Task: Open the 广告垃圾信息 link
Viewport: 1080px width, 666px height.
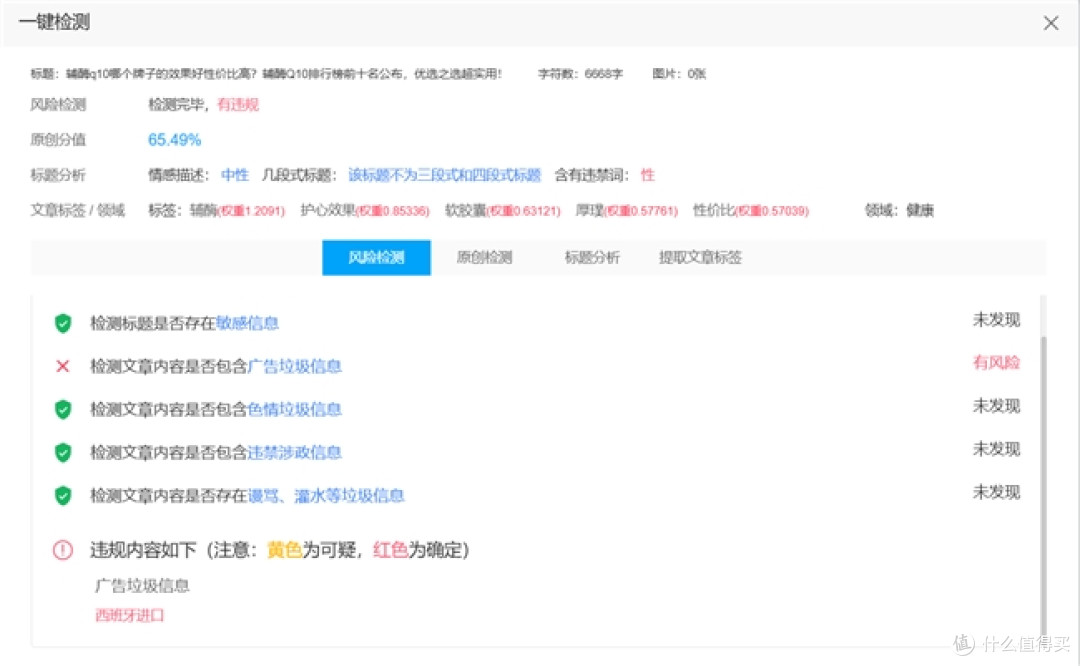Action: coord(295,366)
